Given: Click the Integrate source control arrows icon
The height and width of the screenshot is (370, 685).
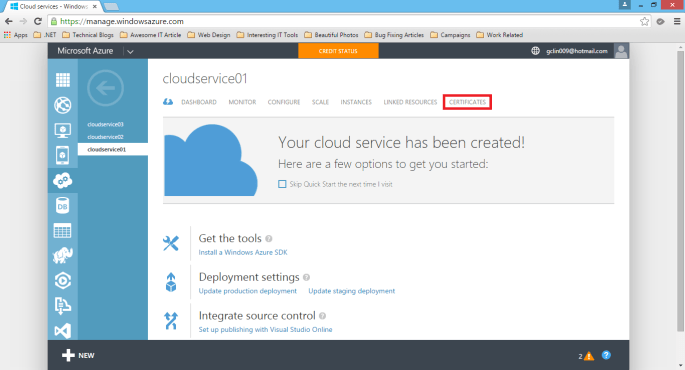Looking at the screenshot, I should (171, 321).
